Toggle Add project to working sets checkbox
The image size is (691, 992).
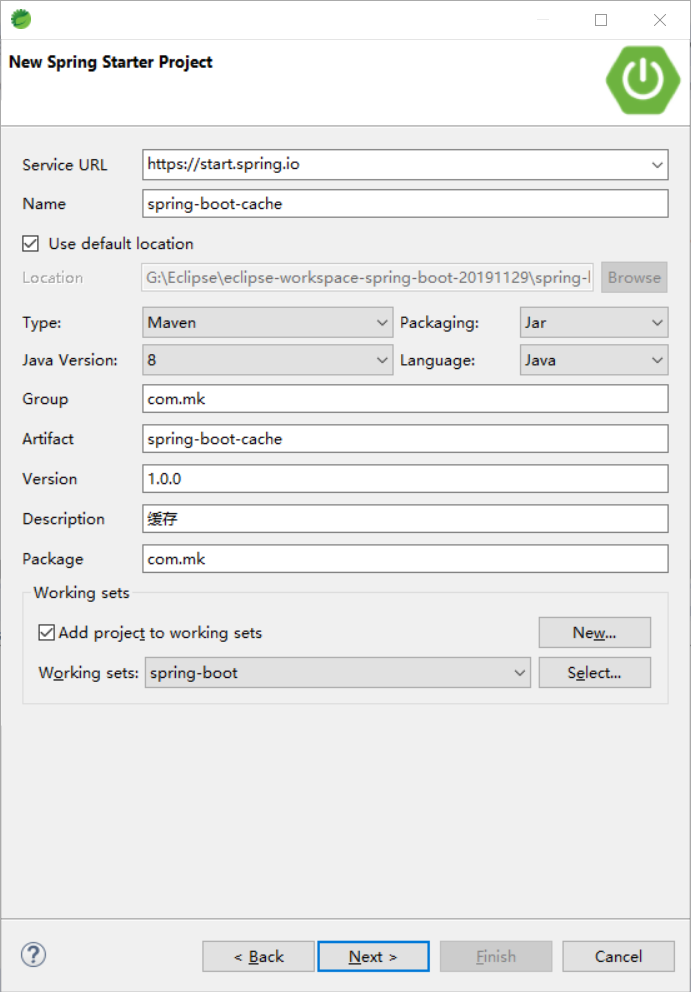(47, 632)
